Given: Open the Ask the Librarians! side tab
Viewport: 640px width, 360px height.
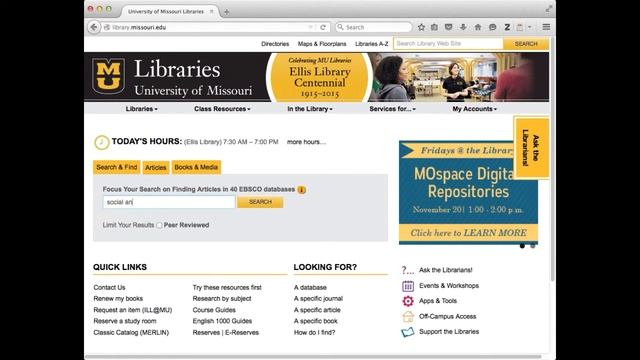Looking at the screenshot, I should 531,148.
